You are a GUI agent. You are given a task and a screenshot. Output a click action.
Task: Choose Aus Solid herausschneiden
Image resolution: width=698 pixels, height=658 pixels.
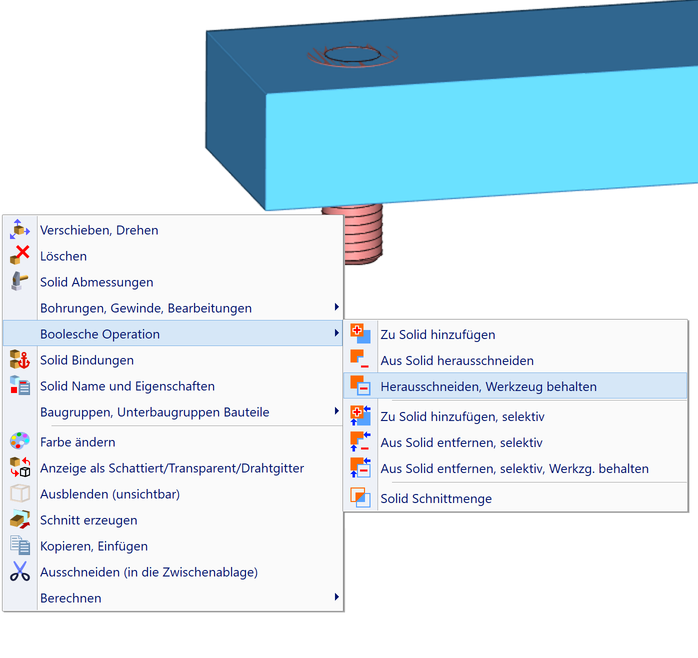pos(457,360)
